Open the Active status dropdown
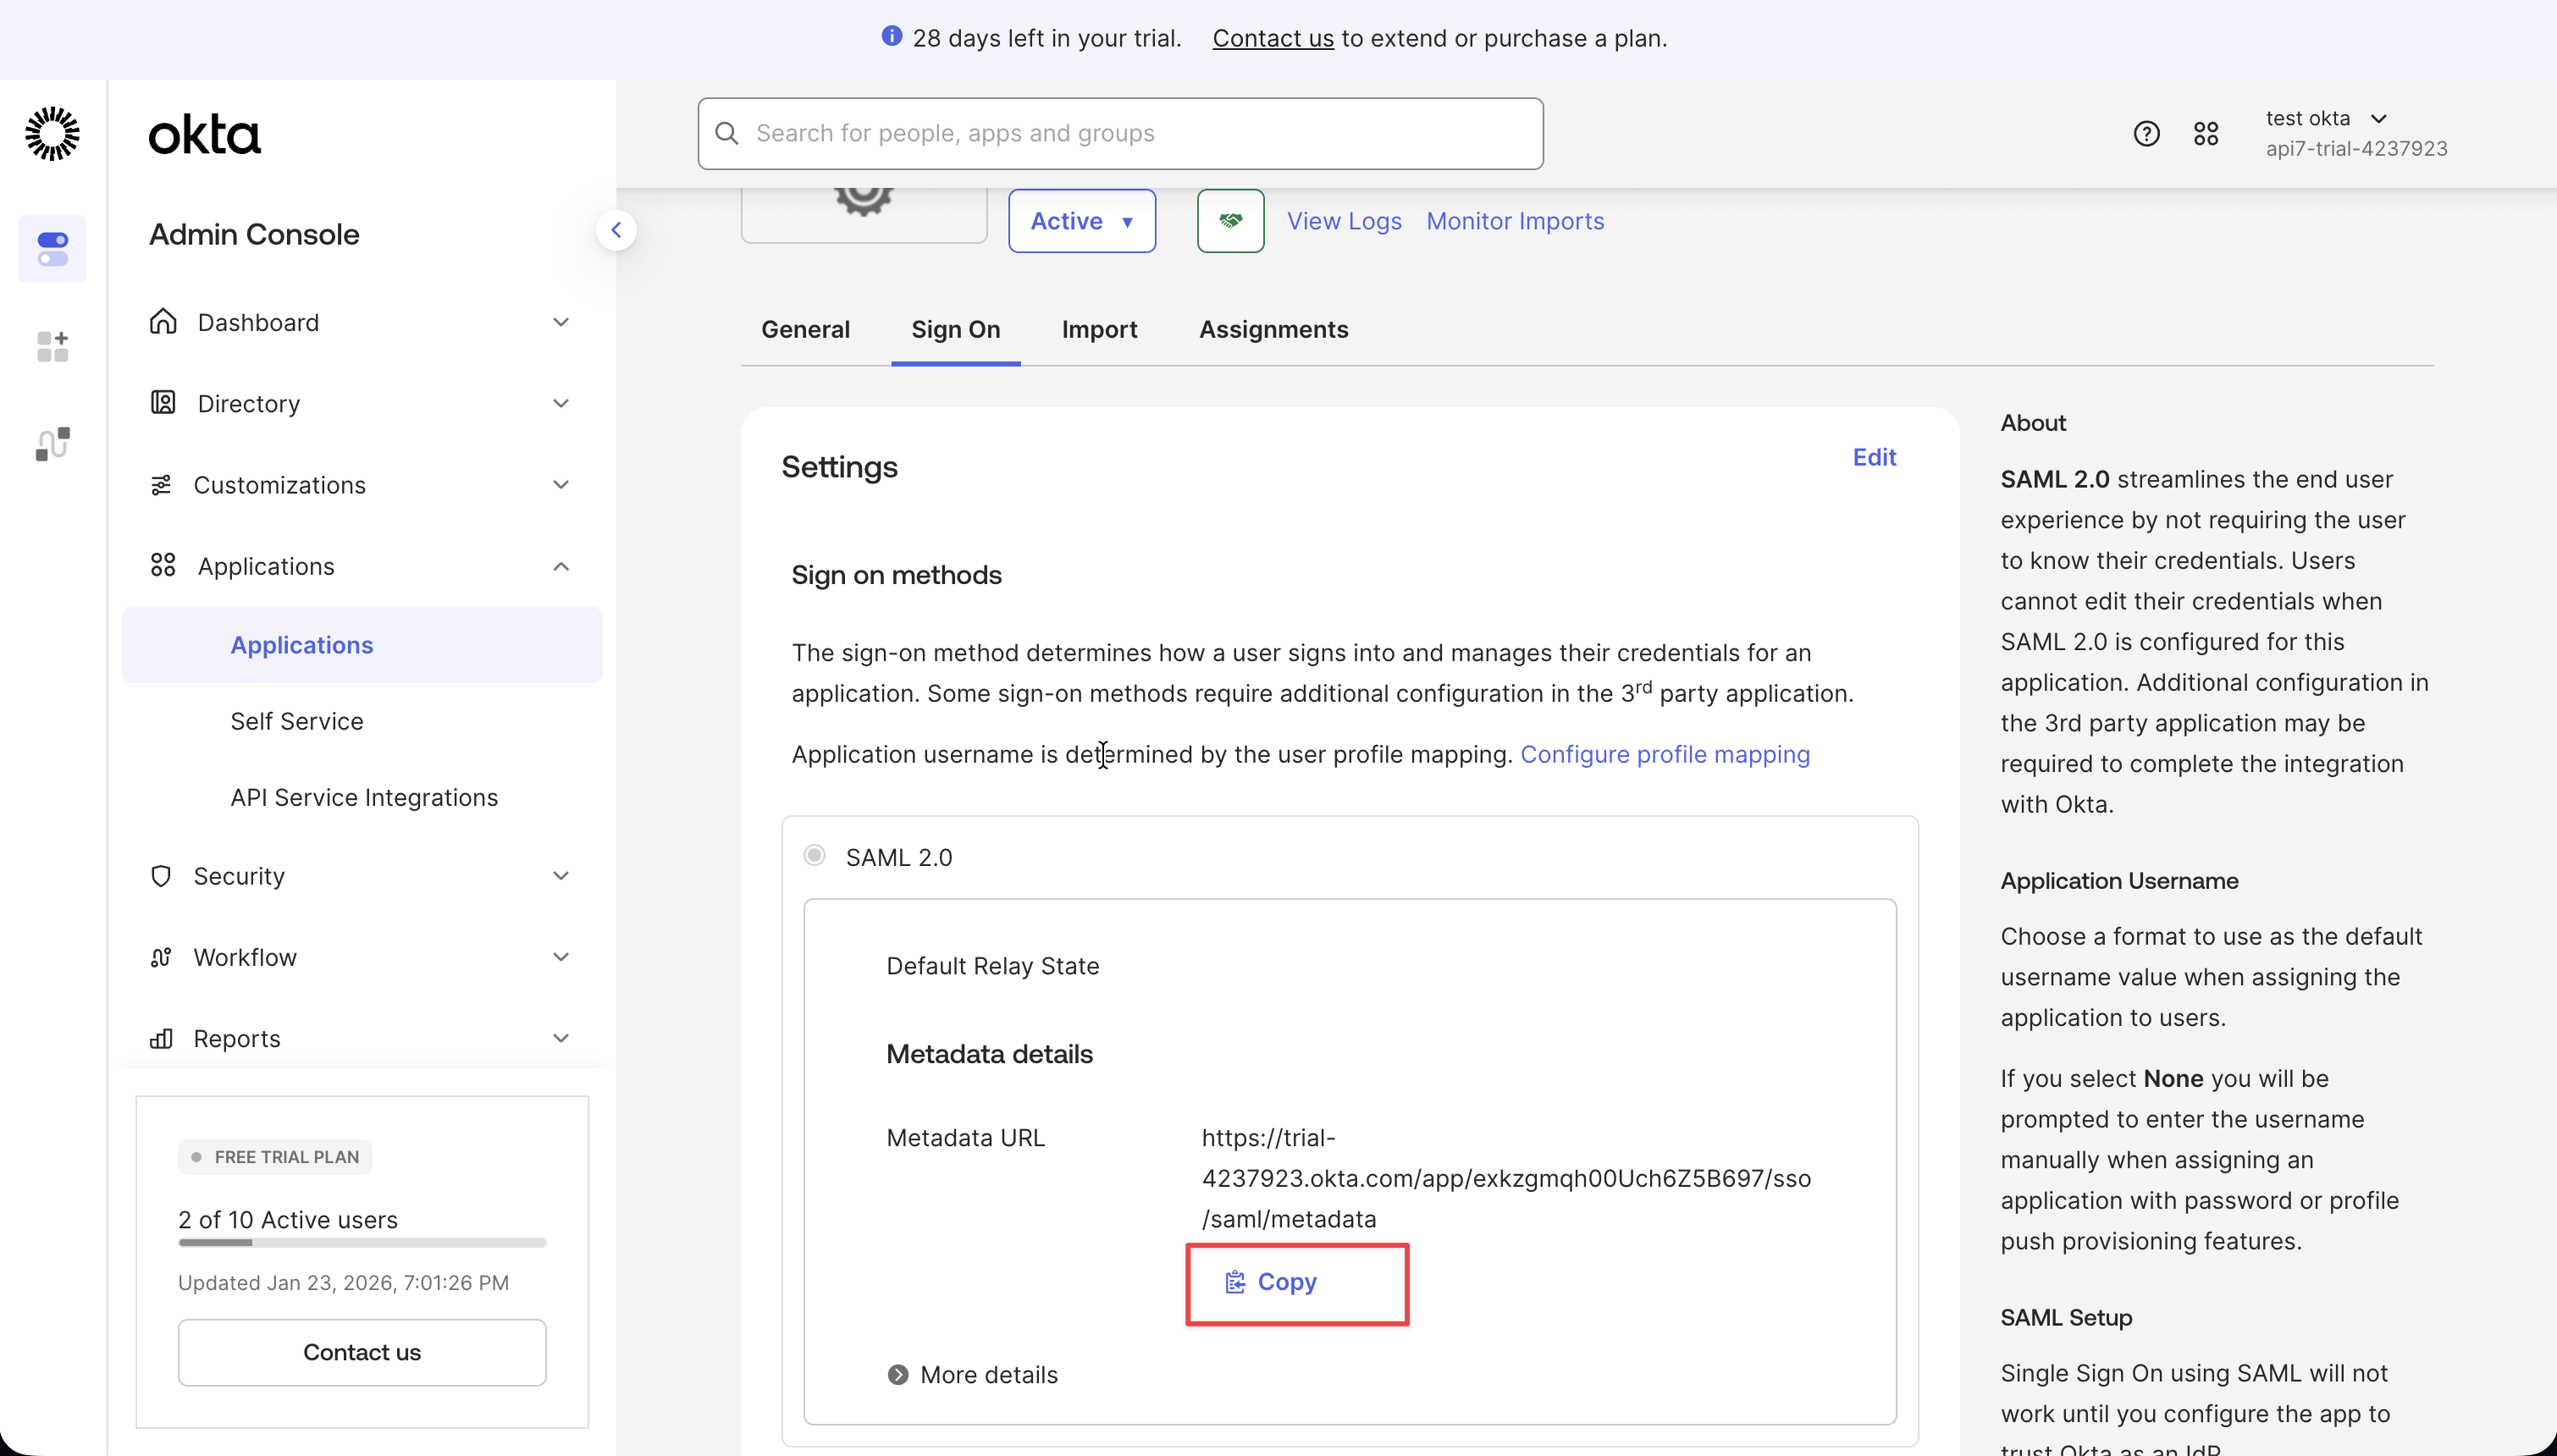The width and height of the screenshot is (2557, 1456). tap(1082, 221)
